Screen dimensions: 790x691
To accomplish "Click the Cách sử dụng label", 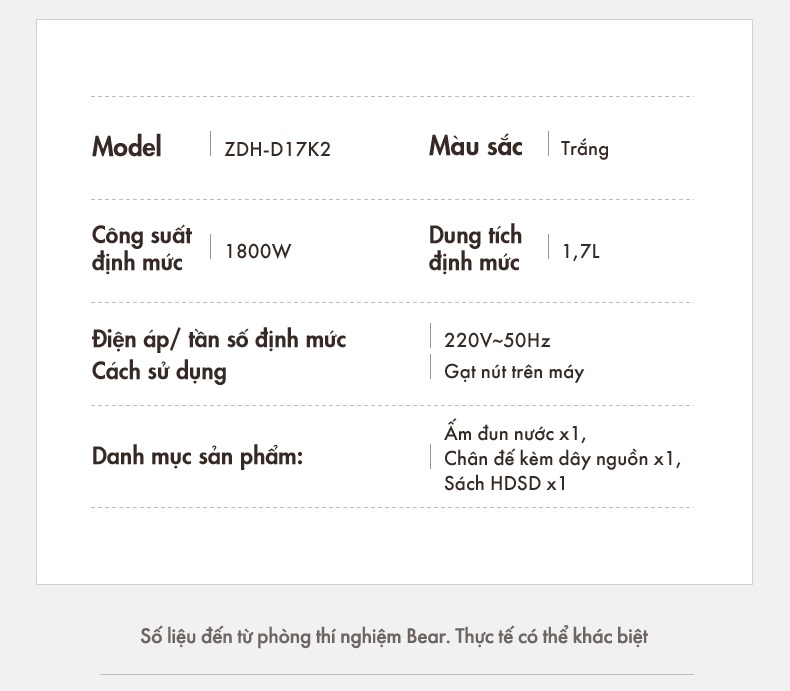I will [159, 372].
